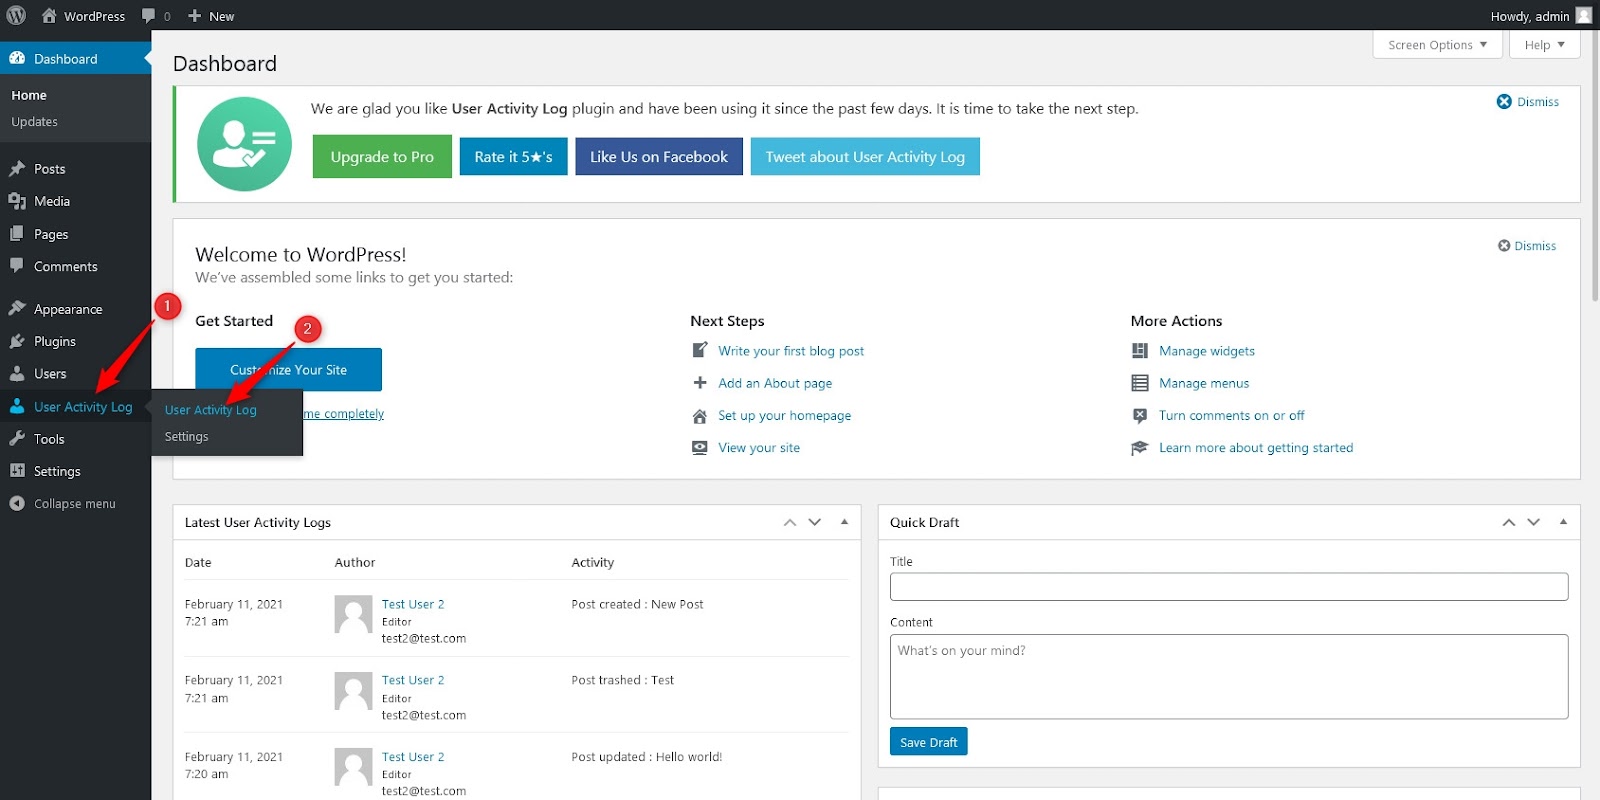This screenshot has height=800, width=1600.
Task: Click the plus icon beside Add an About page
Action: click(x=700, y=382)
